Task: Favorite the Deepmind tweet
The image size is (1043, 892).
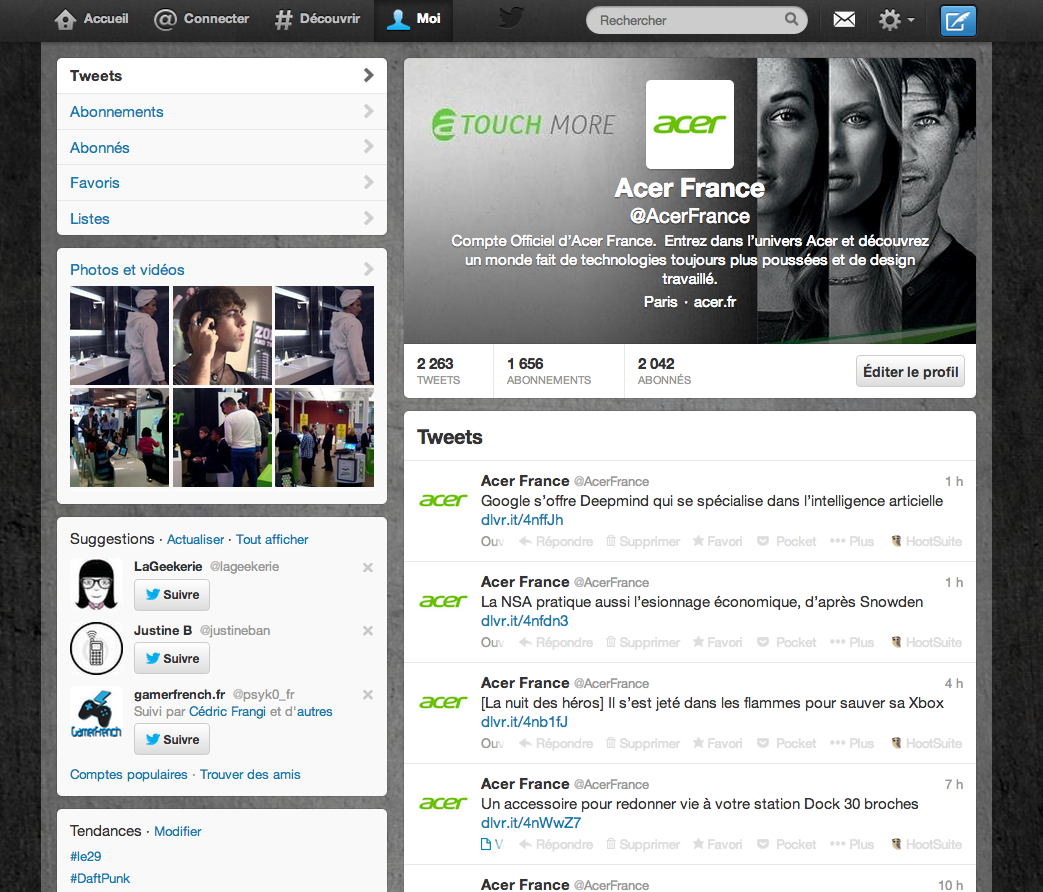Action: pos(717,541)
